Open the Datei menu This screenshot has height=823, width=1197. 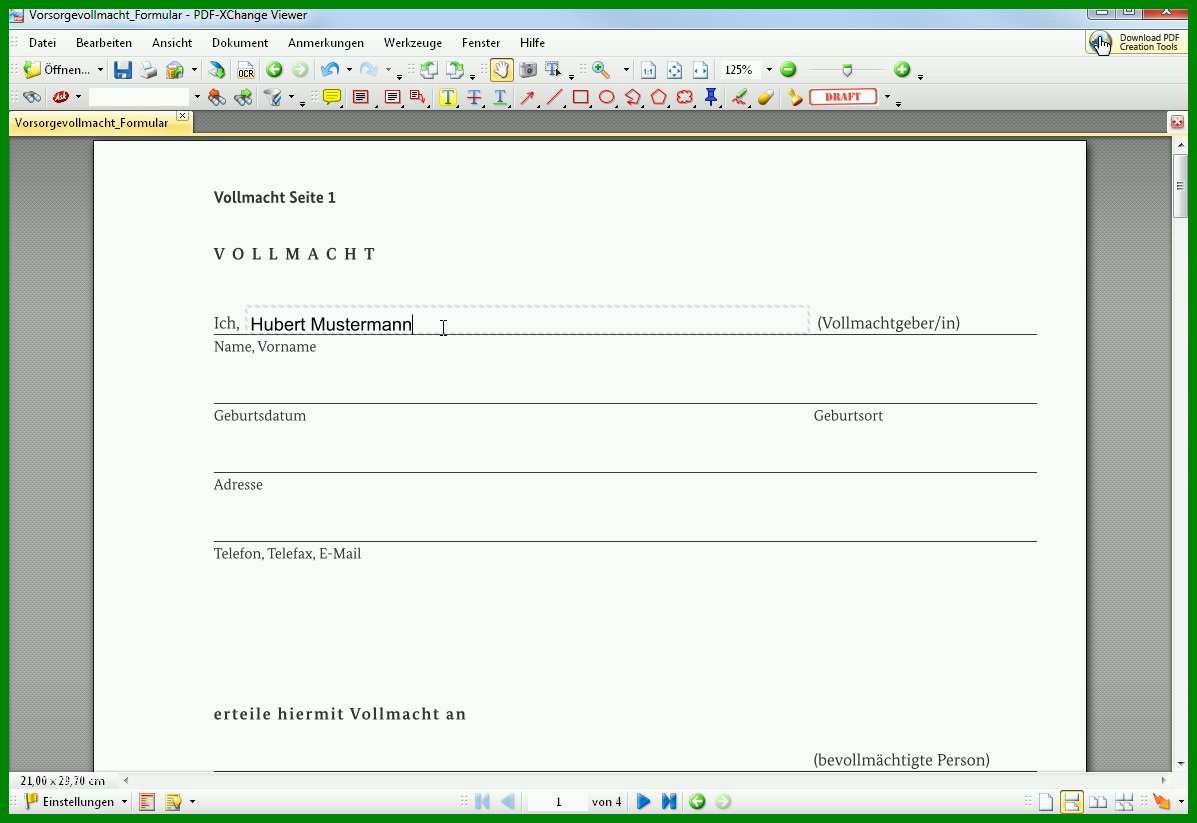(42, 43)
